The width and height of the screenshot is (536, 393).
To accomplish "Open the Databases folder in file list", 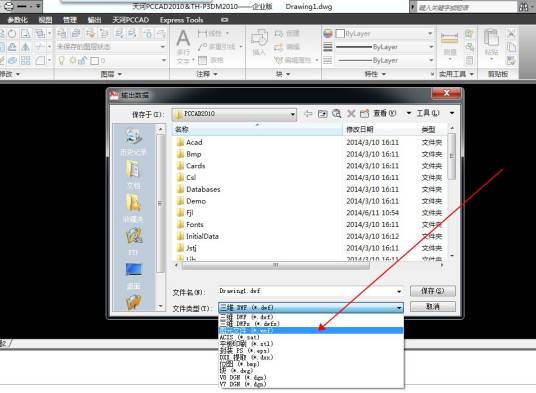I will pyautogui.click(x=203, y=189).
